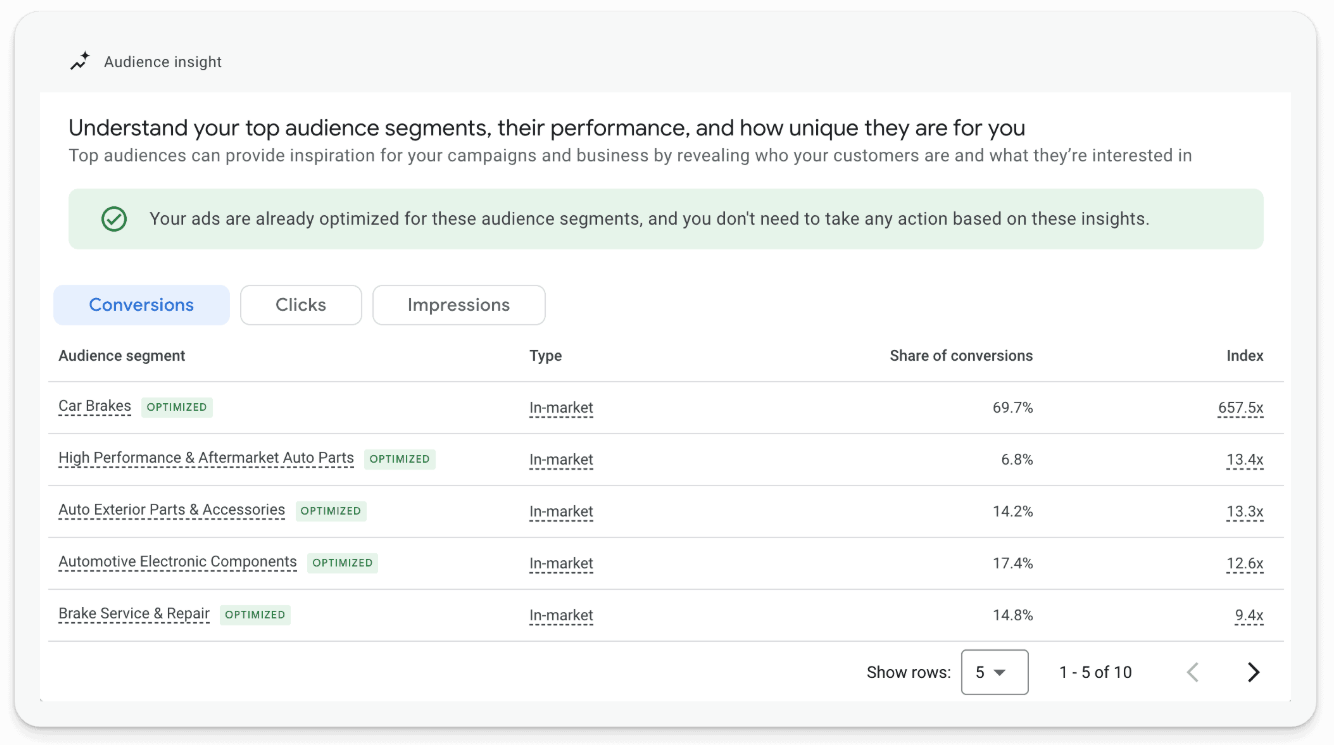
Task: Switch to the Impressions tab
Action: tap(459, 305)
